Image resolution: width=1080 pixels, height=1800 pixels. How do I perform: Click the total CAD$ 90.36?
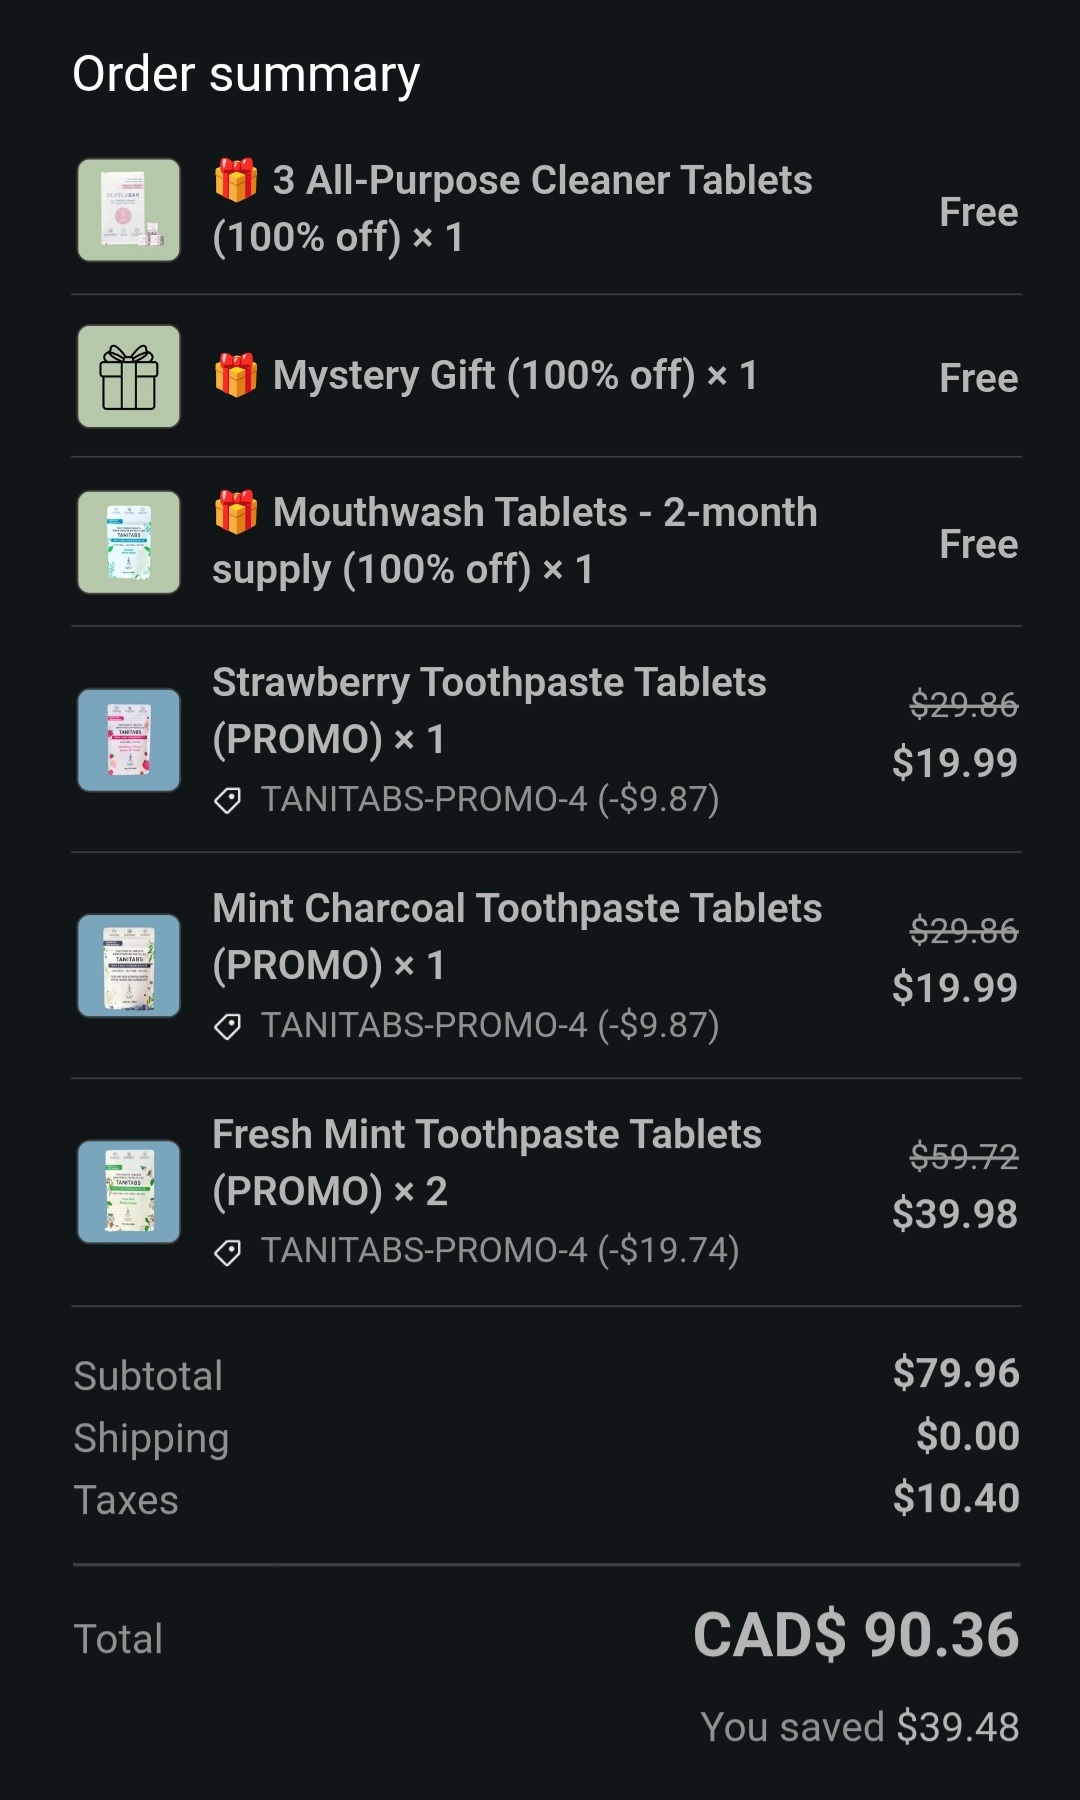coord(856,1636)
